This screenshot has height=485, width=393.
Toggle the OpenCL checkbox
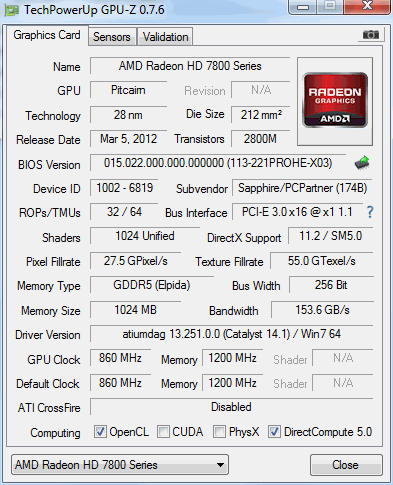coord(100,432)
